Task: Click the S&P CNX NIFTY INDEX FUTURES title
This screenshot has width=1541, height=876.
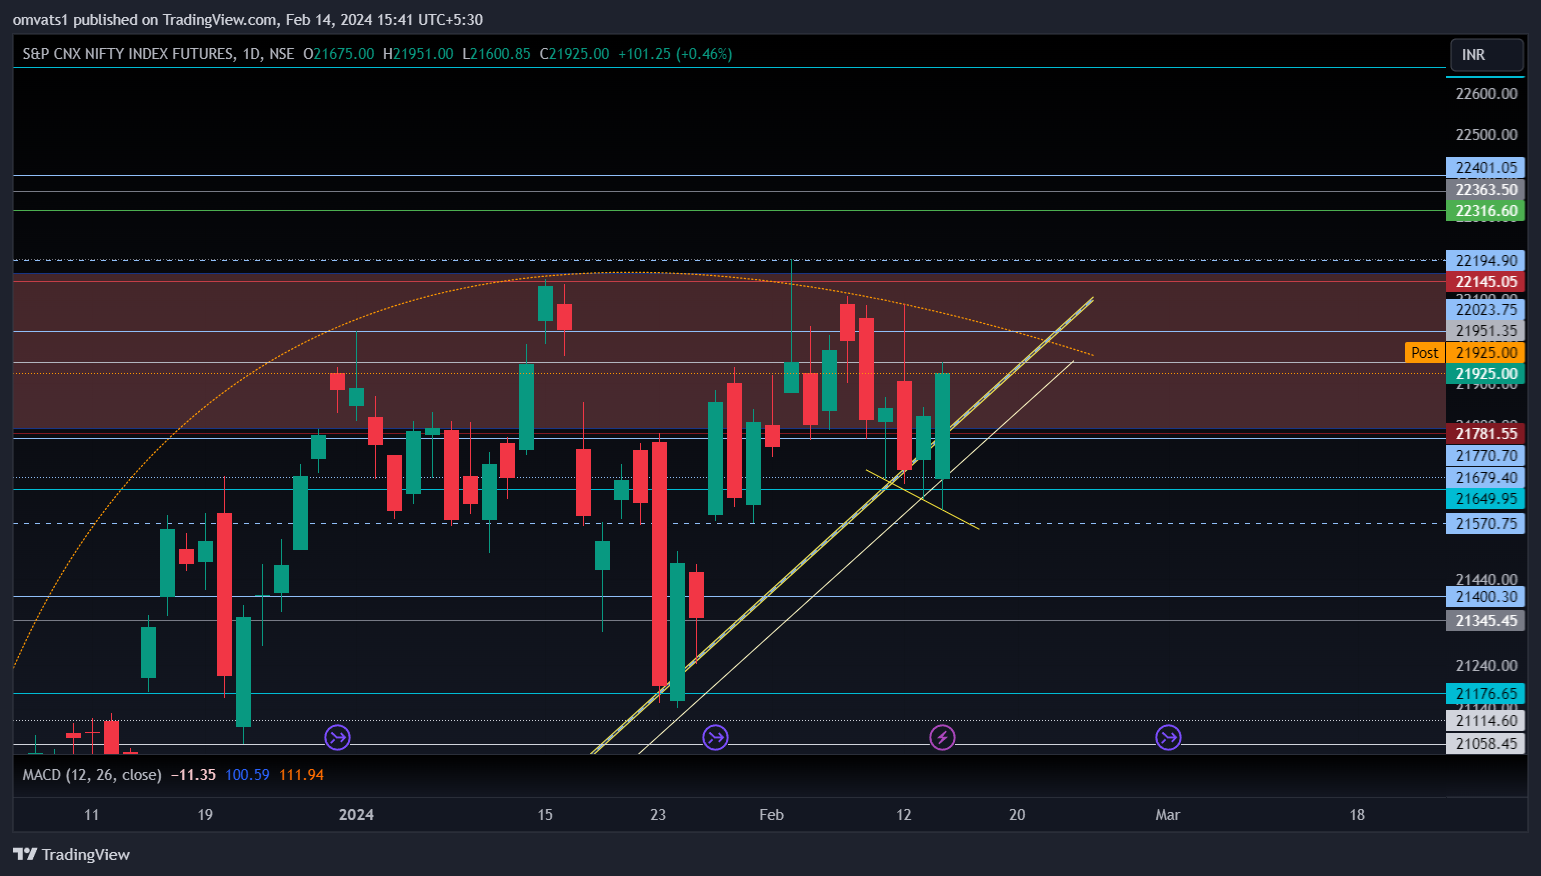Action: (x=128, y=54)
